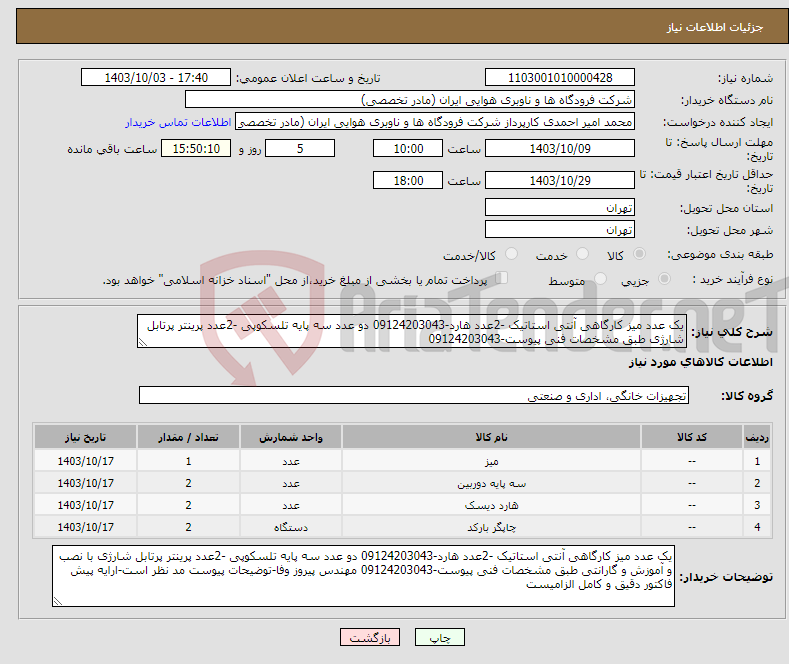The image size is (789, 664).
Task: Select the کالا radio button
Action: pos(639,254)
